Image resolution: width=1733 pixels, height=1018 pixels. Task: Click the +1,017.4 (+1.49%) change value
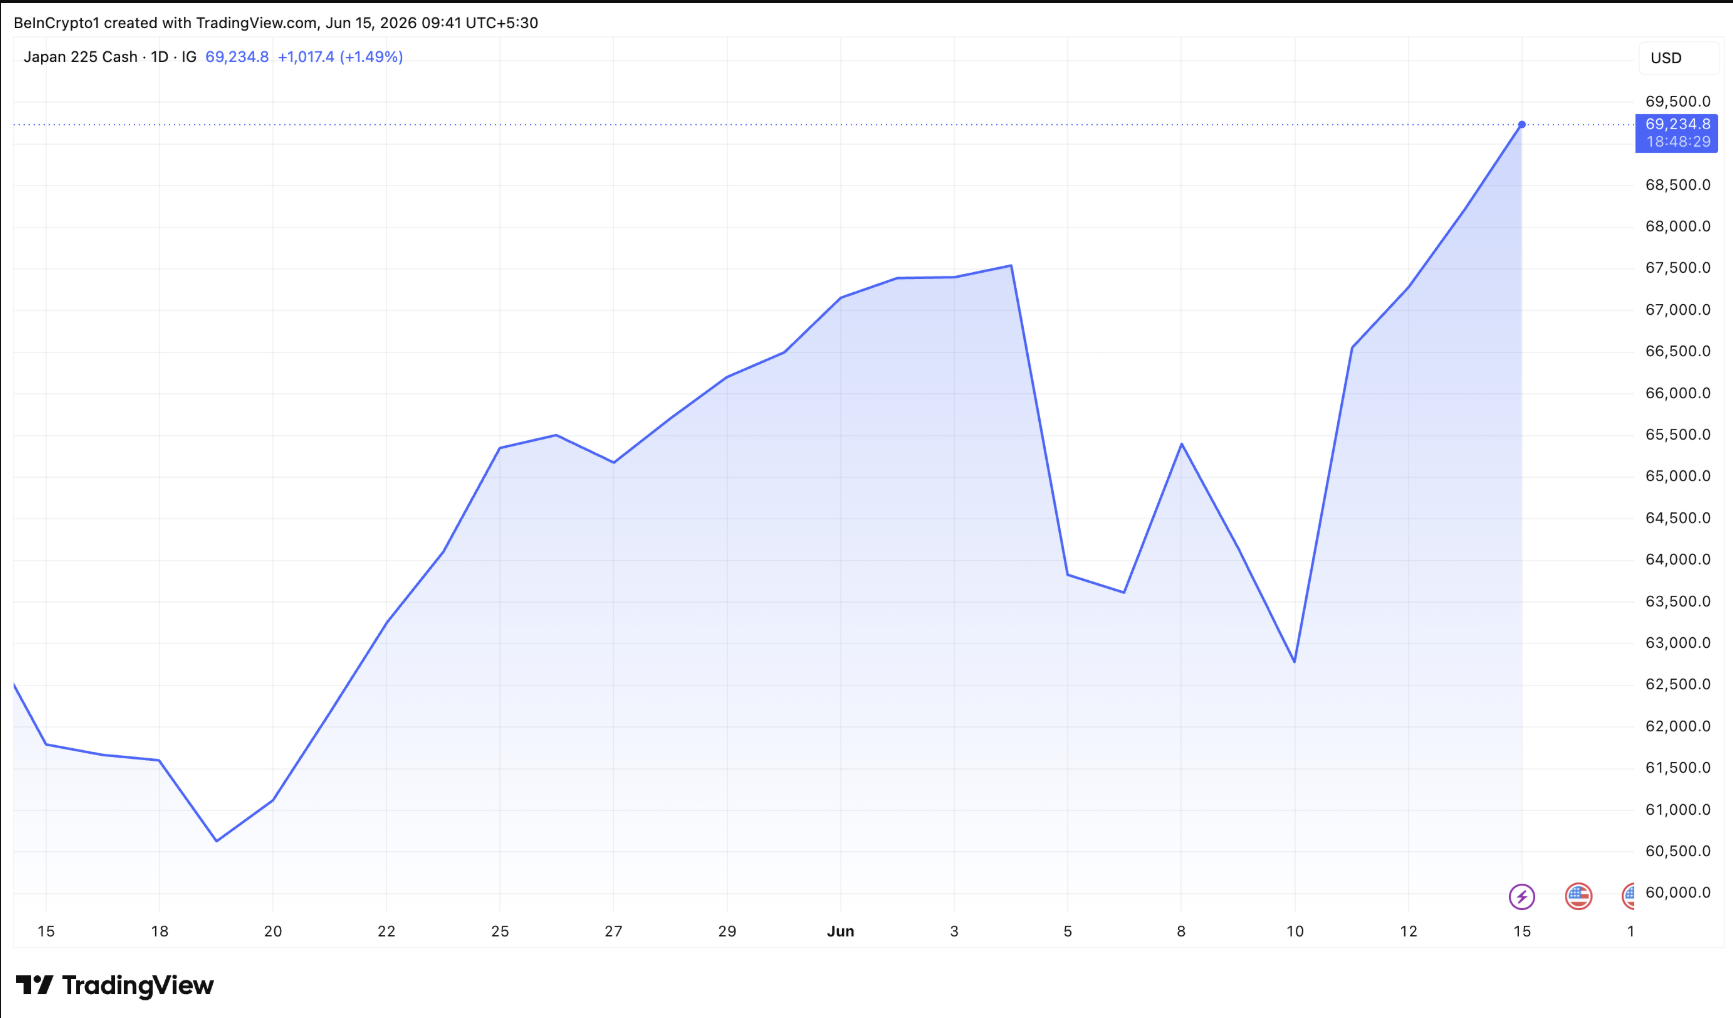[x=340, y=57]
